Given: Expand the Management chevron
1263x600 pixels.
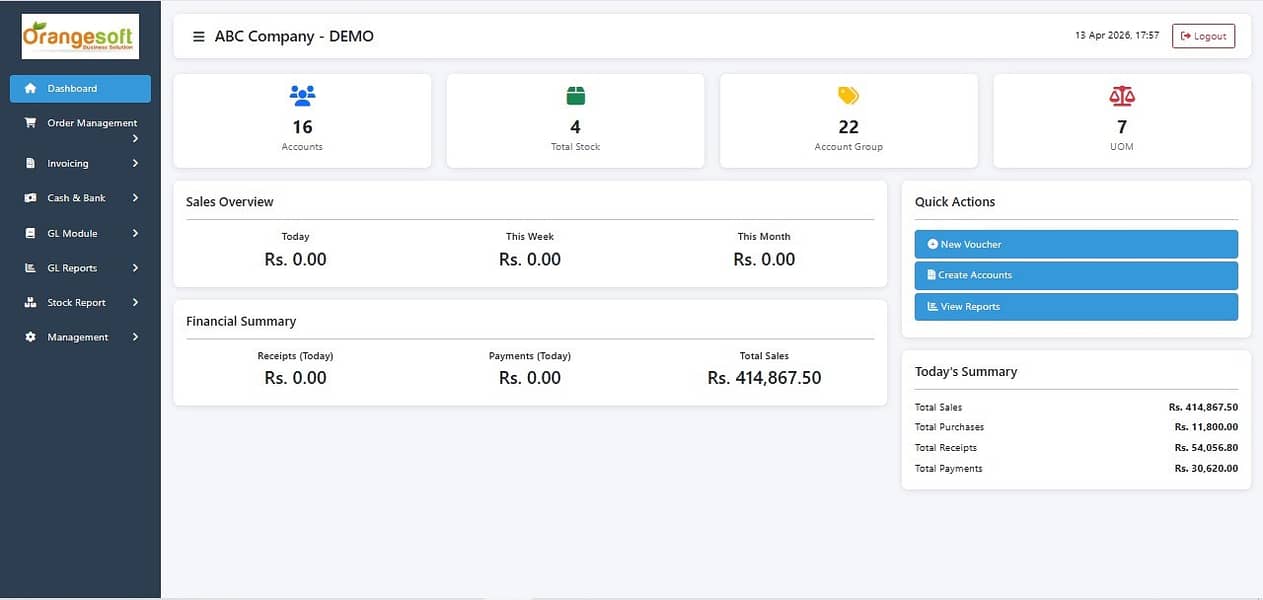Looking at the screenshot, I should (135, 337).
